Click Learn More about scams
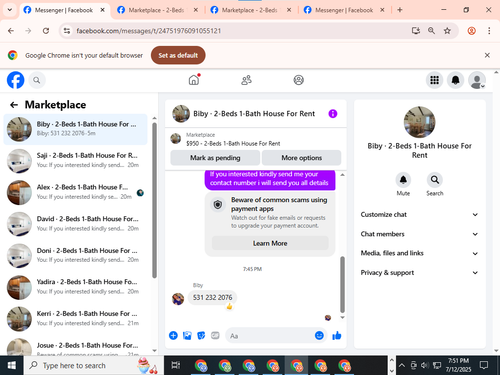Image resolution: width=500 pixels, height=375 pixels. pos(270,243)
